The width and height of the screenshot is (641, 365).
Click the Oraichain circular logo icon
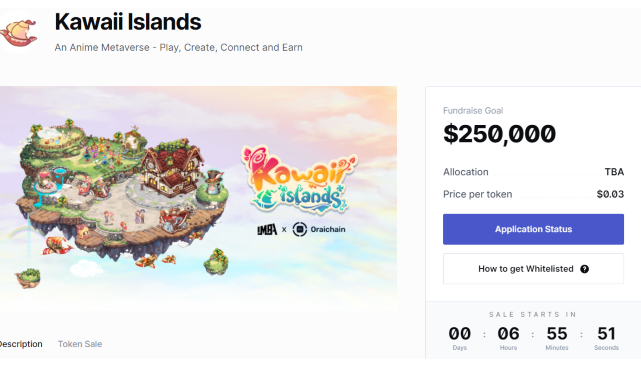300,229
